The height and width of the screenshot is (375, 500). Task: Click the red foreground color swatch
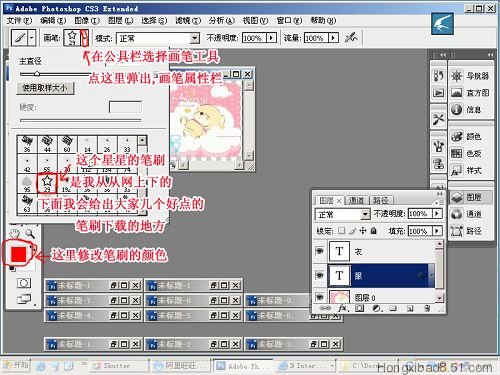click(x=18, y=254)
